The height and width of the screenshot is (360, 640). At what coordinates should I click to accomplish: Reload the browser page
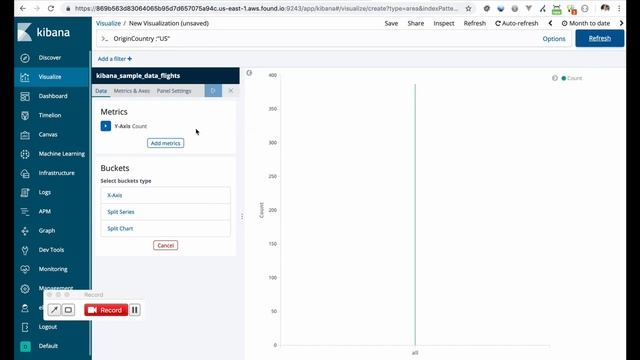[x=51, y=8]
